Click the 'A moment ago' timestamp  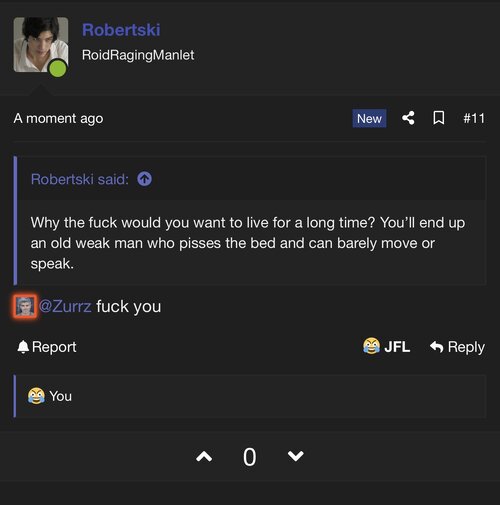point(58,118)
